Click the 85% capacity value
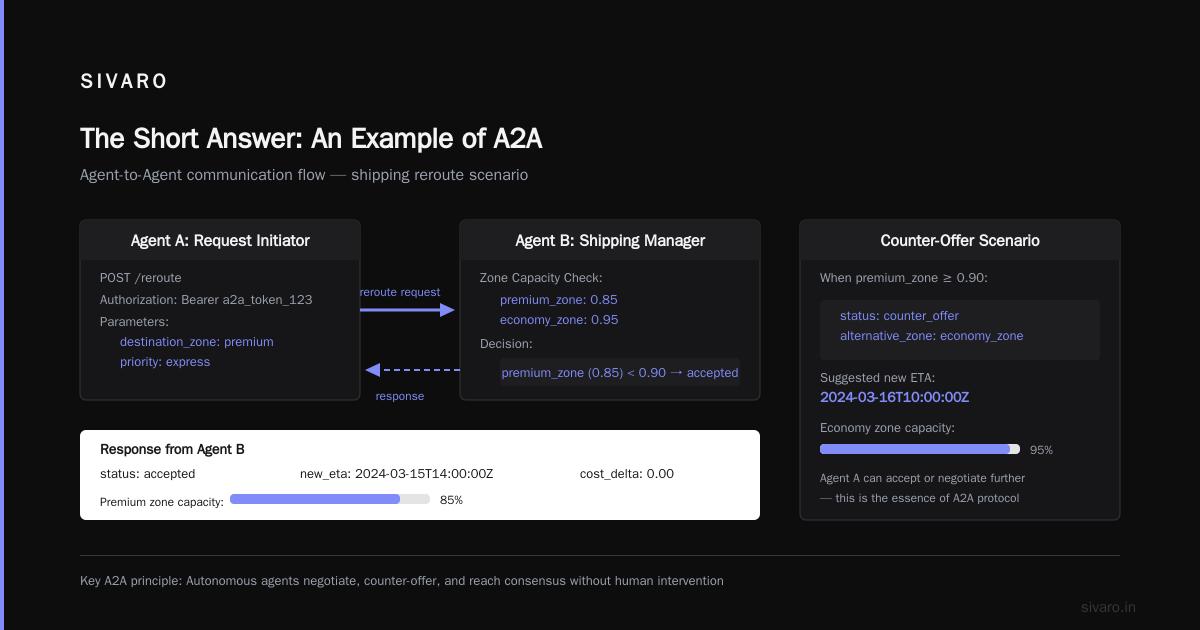This screenshot has height=630, width=1200. tap(451, 500)
